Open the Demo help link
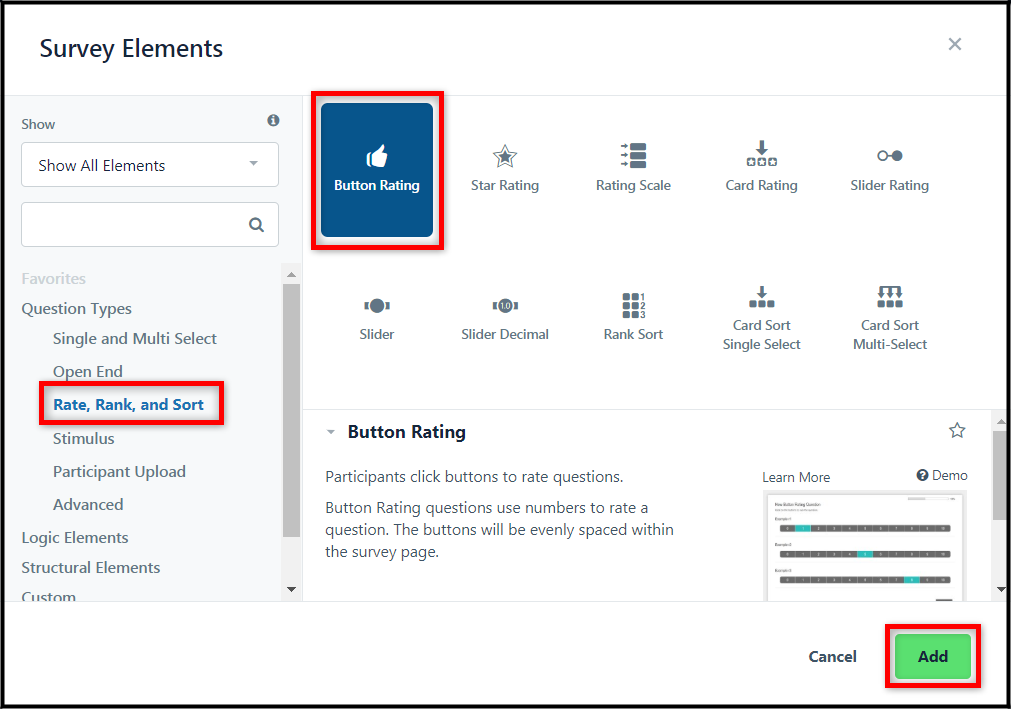Image resolution: width=1011 pixels, height=709 pixels. tap(942, 475)
